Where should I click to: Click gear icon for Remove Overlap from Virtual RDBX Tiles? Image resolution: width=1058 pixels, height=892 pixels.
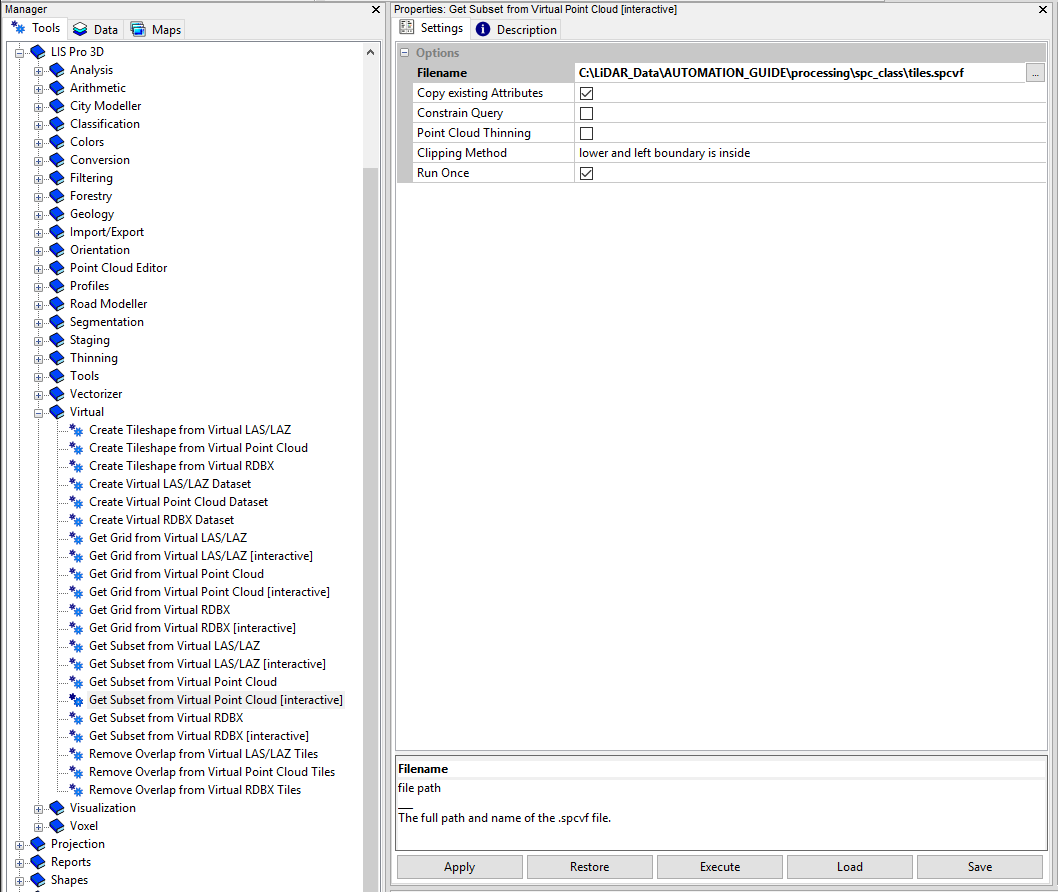coord(77,790)
